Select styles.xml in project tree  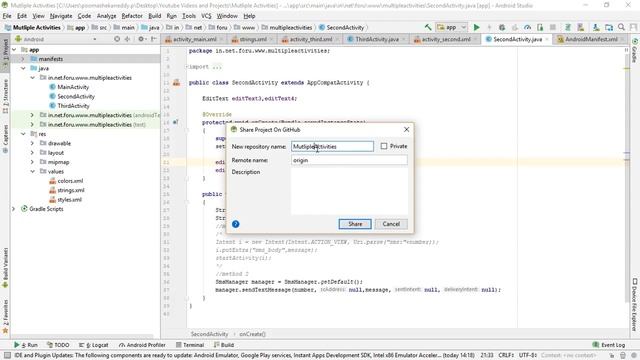(70, 200)
